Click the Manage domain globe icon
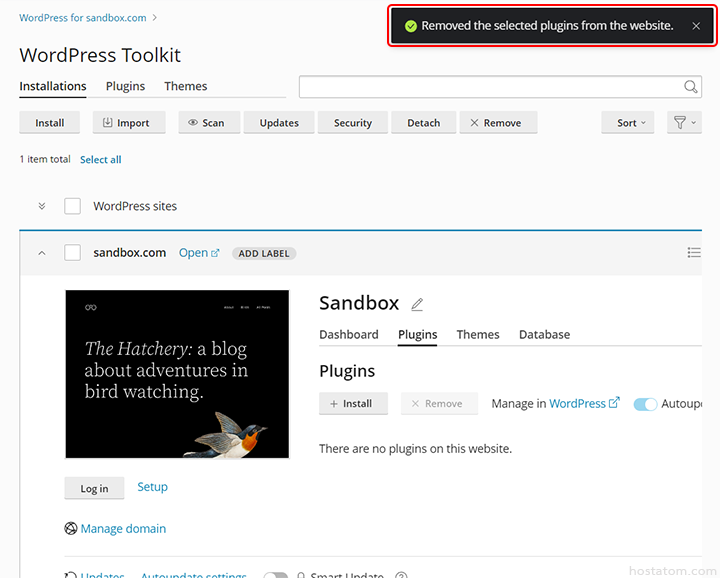The height and width of the screenshot is (578, 720). pos(71,529)
